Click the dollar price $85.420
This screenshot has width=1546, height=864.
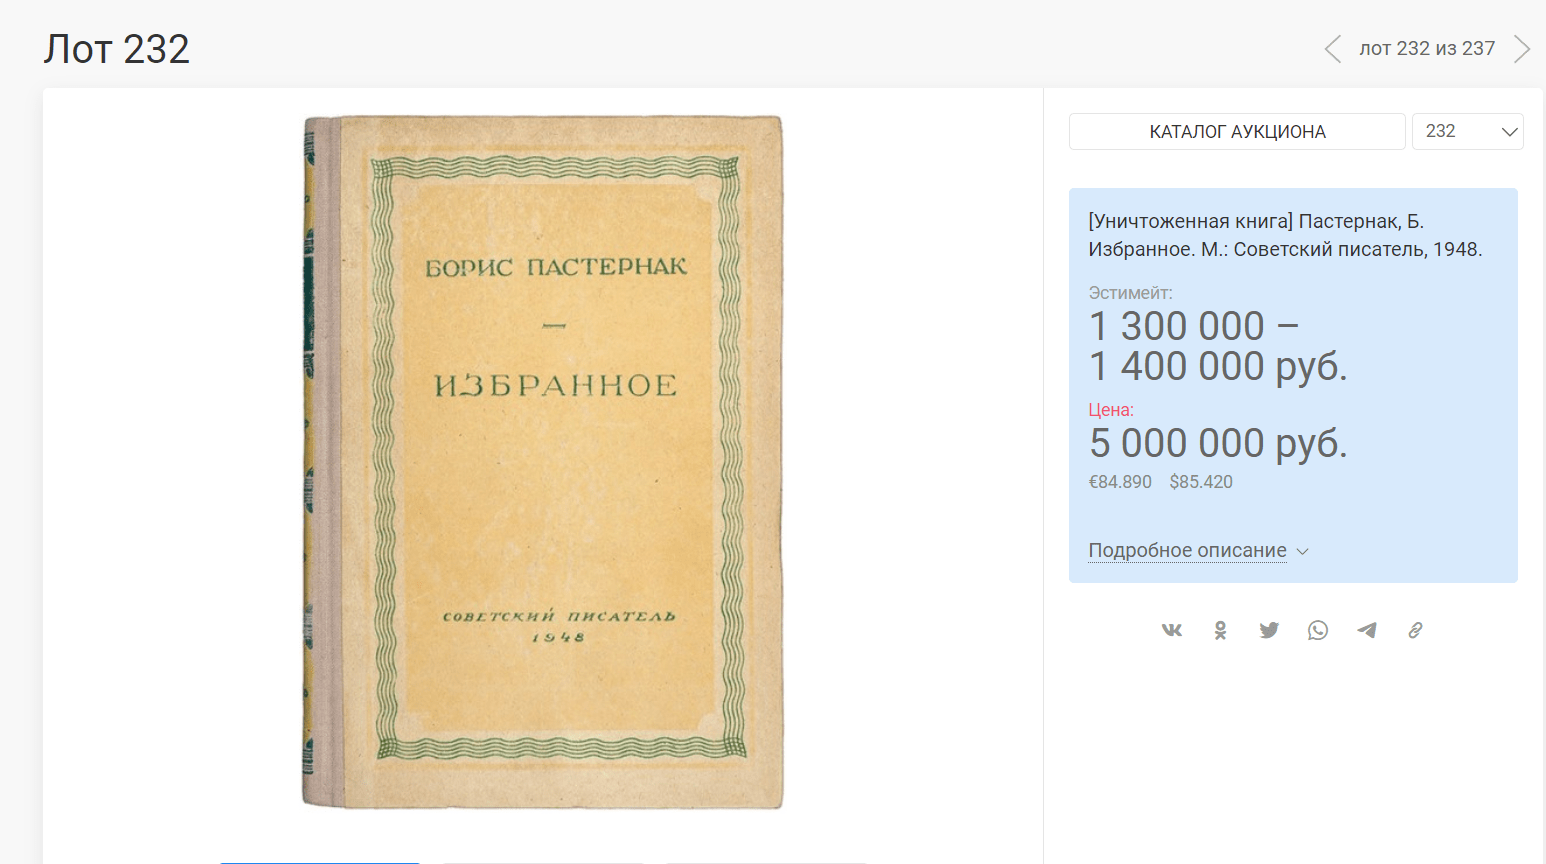pos(1201,482)
